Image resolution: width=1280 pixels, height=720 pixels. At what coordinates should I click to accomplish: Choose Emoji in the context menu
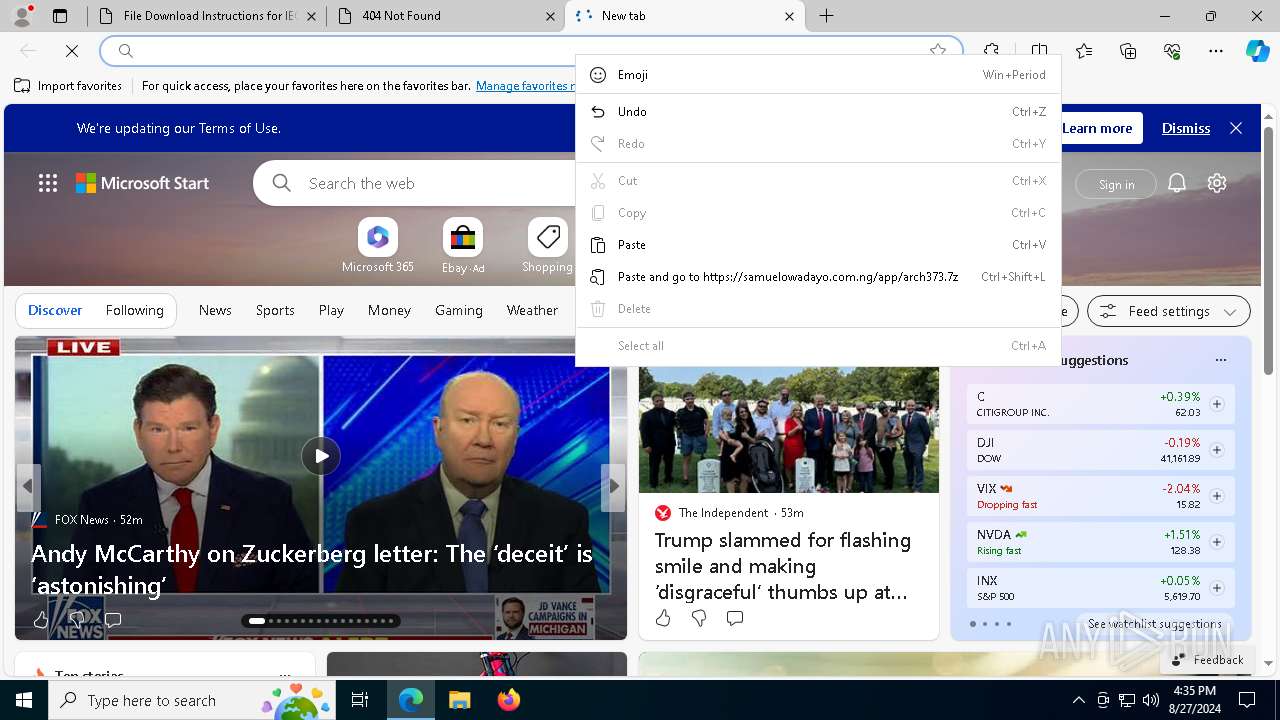[x=818, y=75]
